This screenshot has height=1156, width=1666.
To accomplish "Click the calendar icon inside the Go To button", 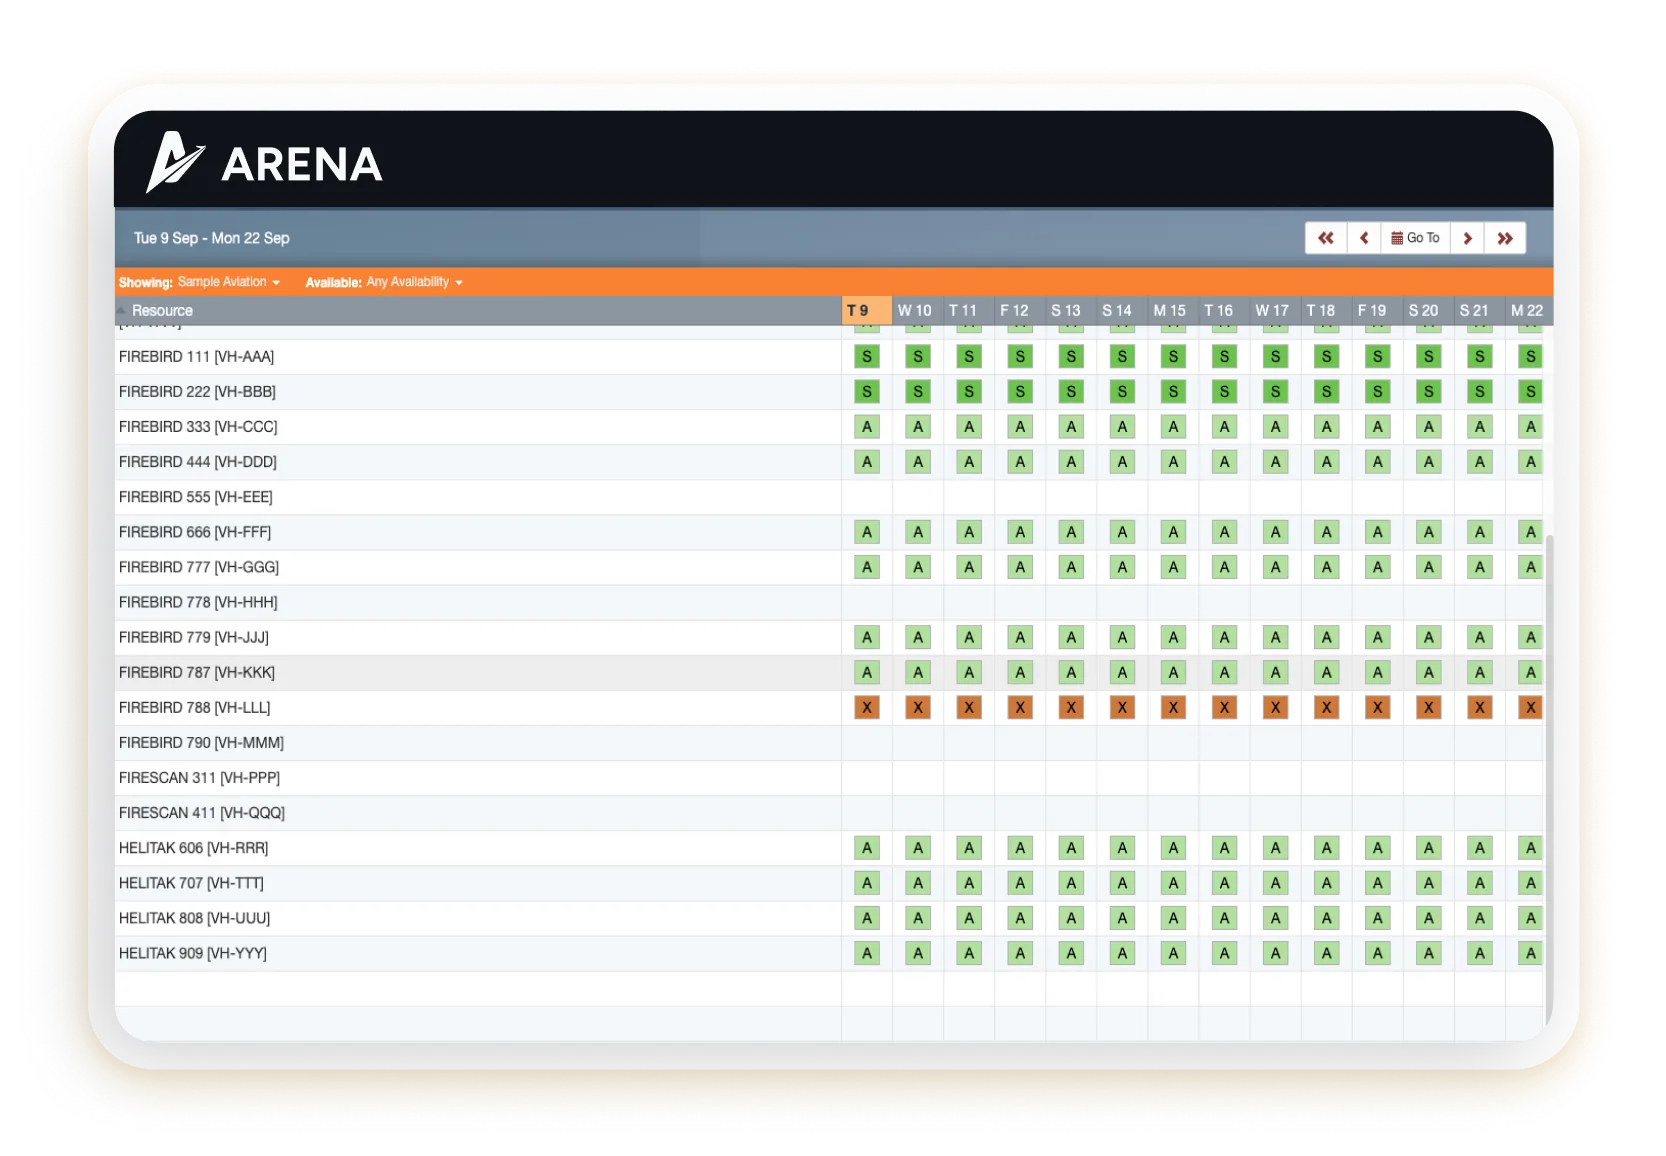I will click(x=1398, y=238).
